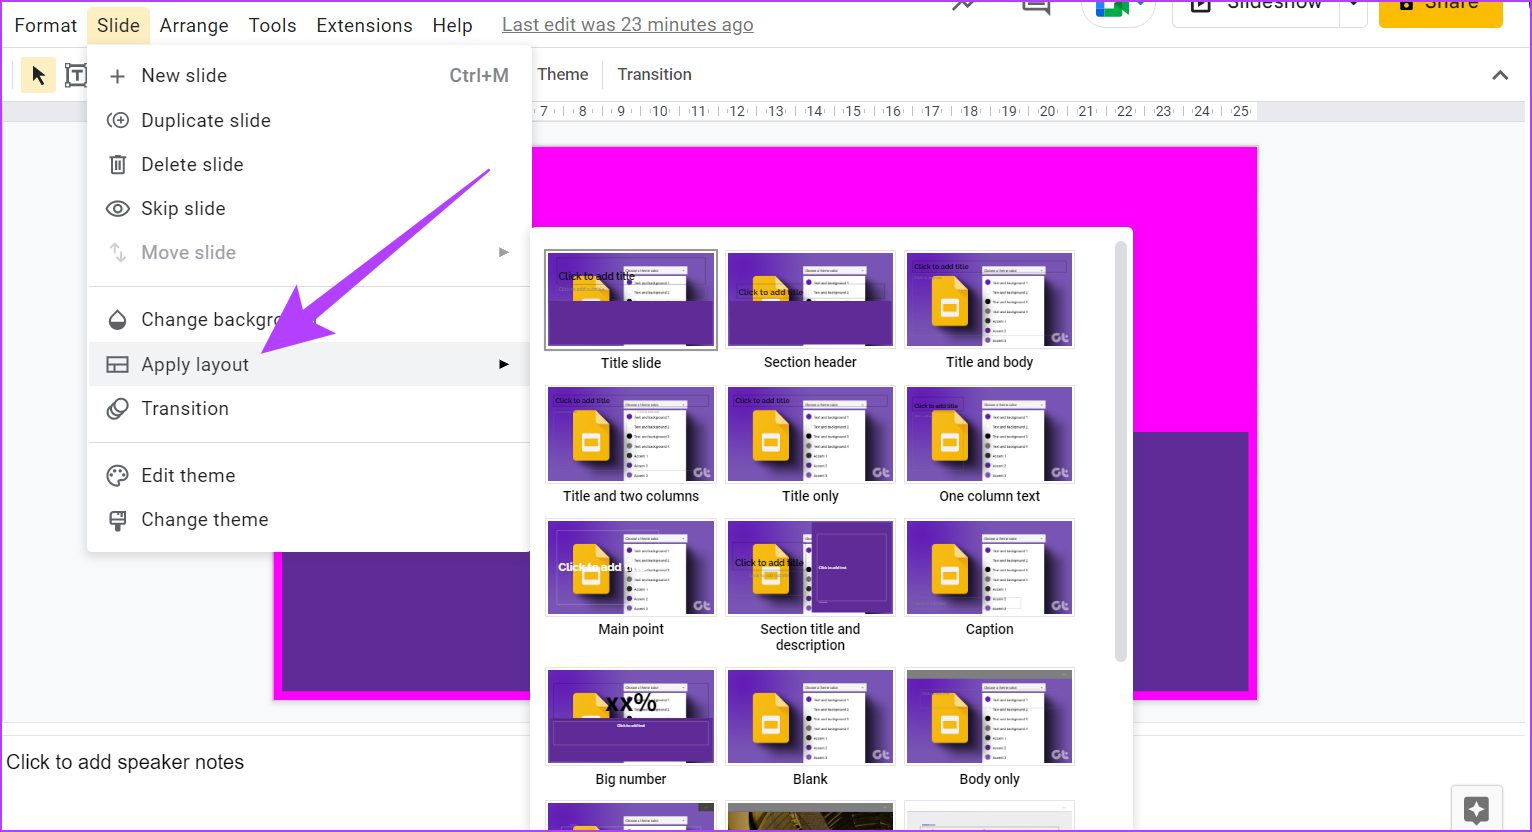1532x832 pixels.
Task: Click to add speaker notes field
Action: (x=125, y=762)
